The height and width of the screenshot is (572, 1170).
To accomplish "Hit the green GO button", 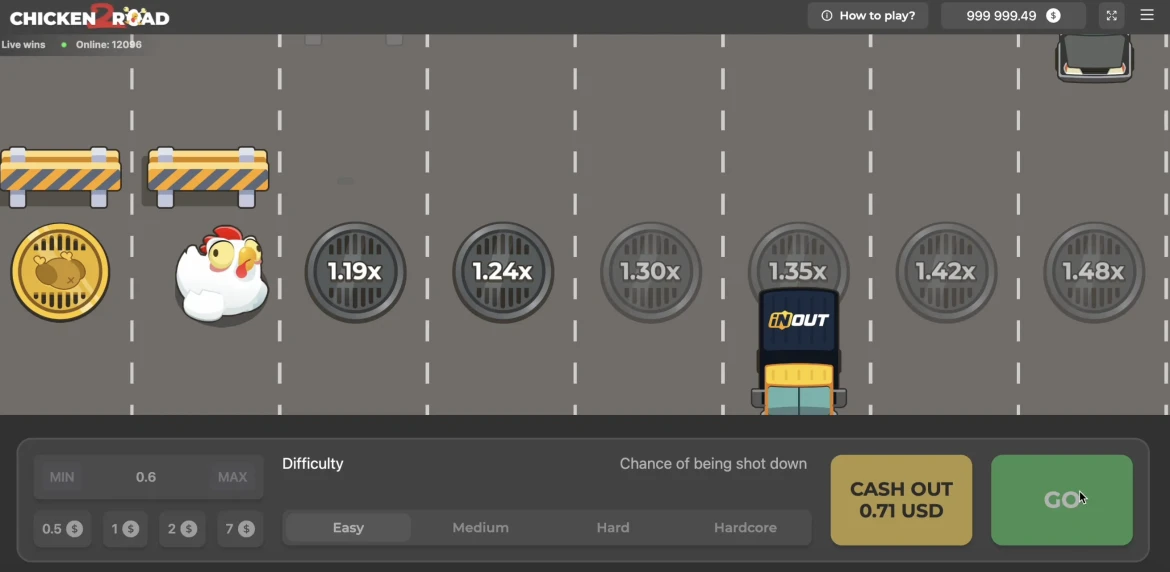I will point(1062,500).
